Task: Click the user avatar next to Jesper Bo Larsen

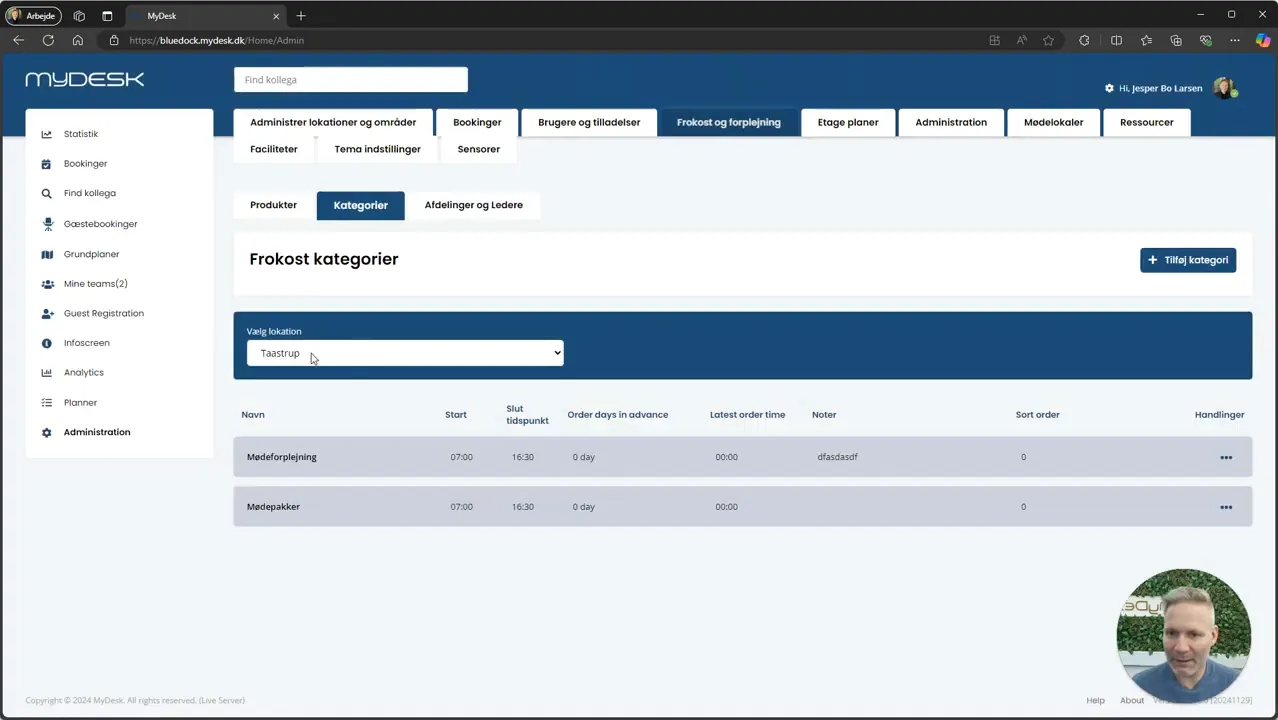Action: point(1225,88)
